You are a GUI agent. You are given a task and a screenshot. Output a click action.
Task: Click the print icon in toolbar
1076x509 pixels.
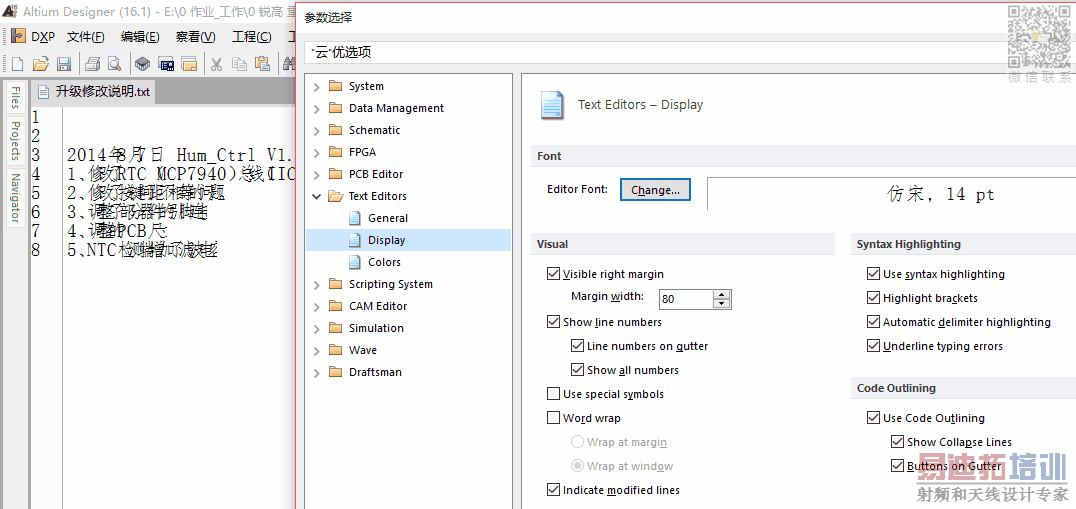click(92, 64)
